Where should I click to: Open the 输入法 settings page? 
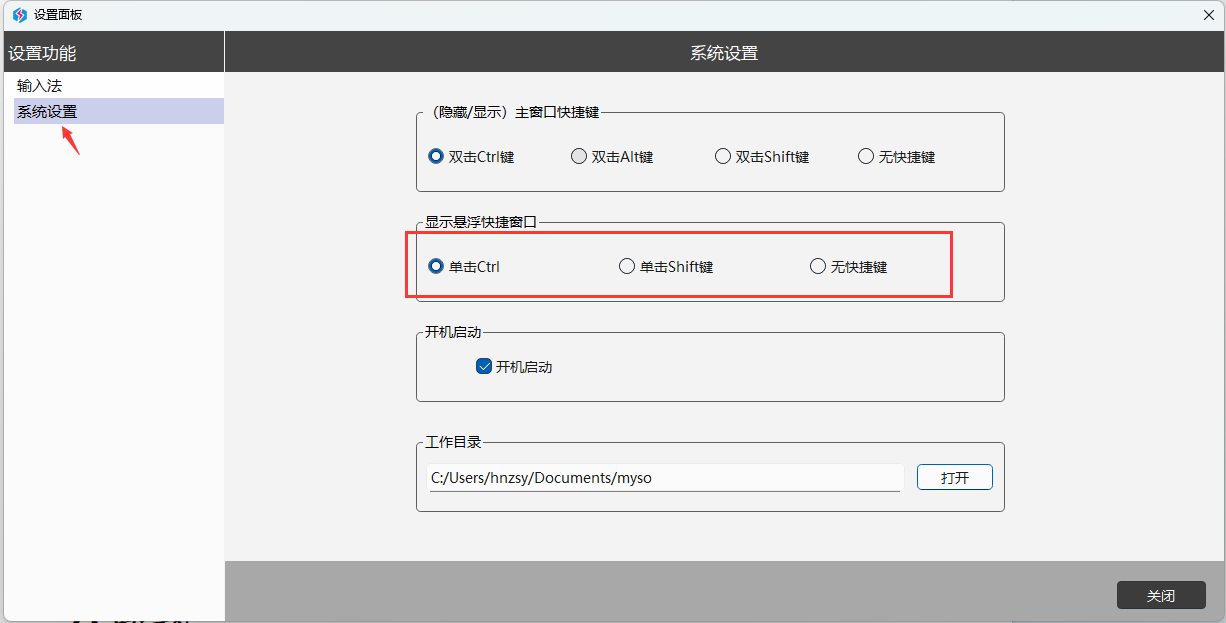(x=40, y=86)
